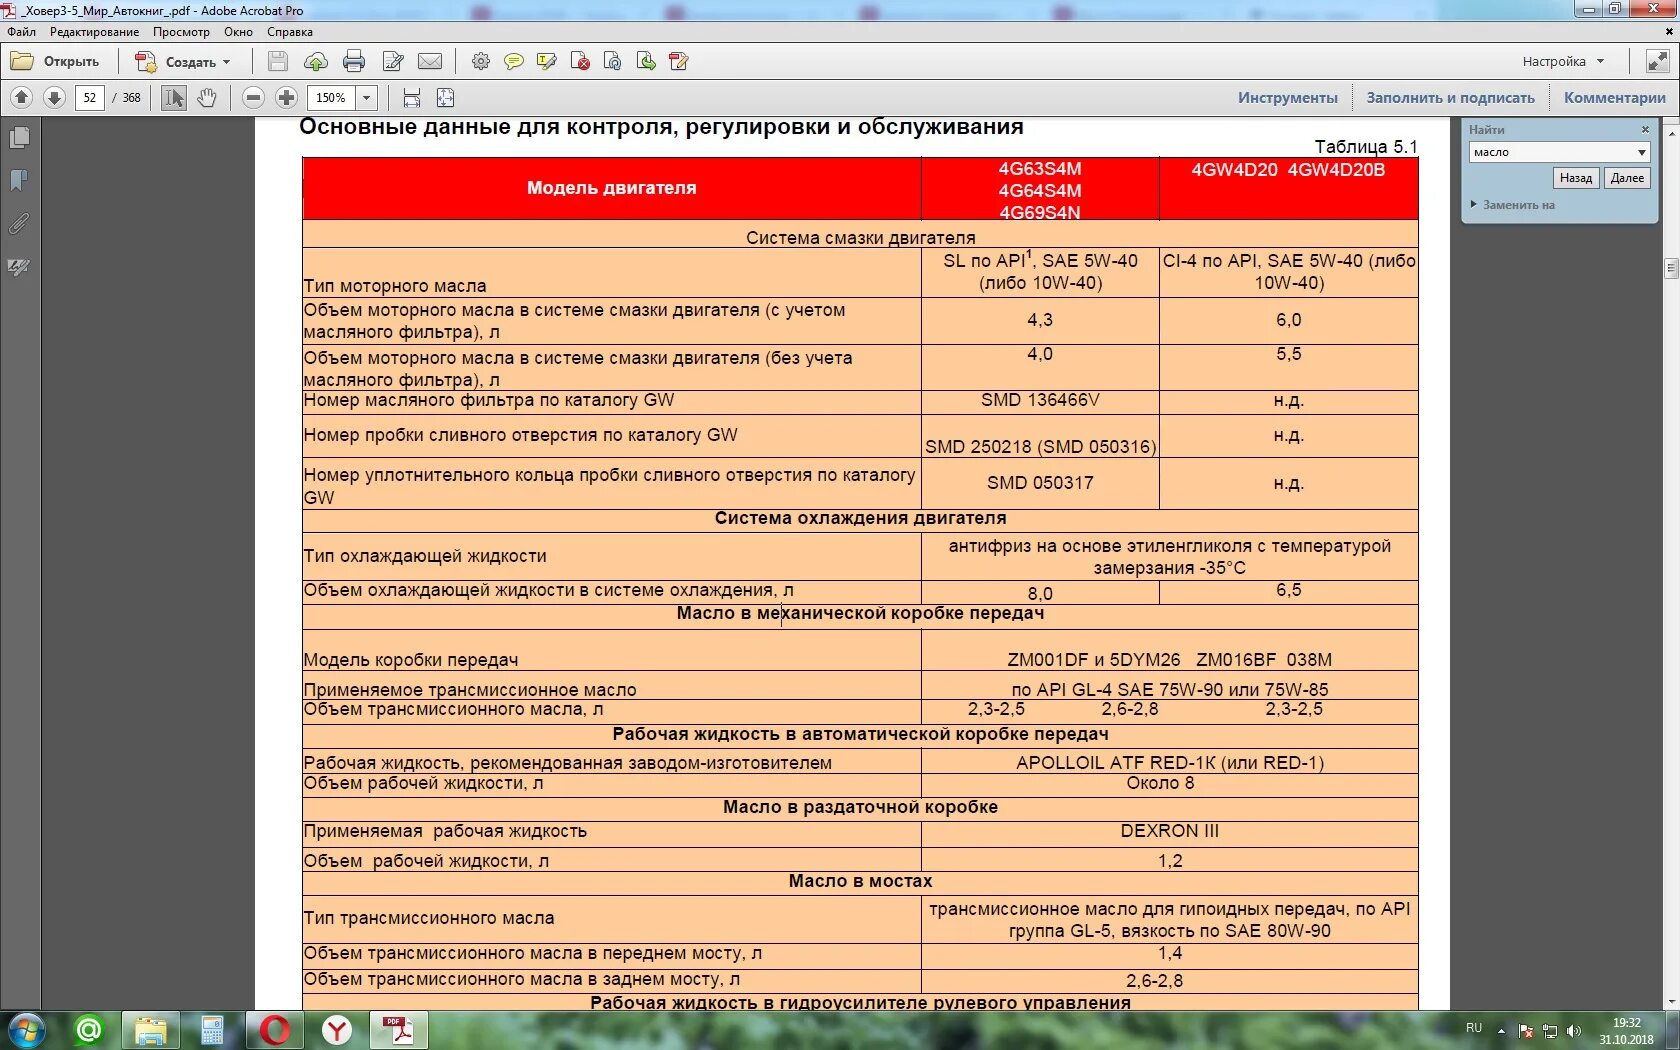
Task: Click the zoom out minus button
Action: pyautogui.click(x=254, y=98)
